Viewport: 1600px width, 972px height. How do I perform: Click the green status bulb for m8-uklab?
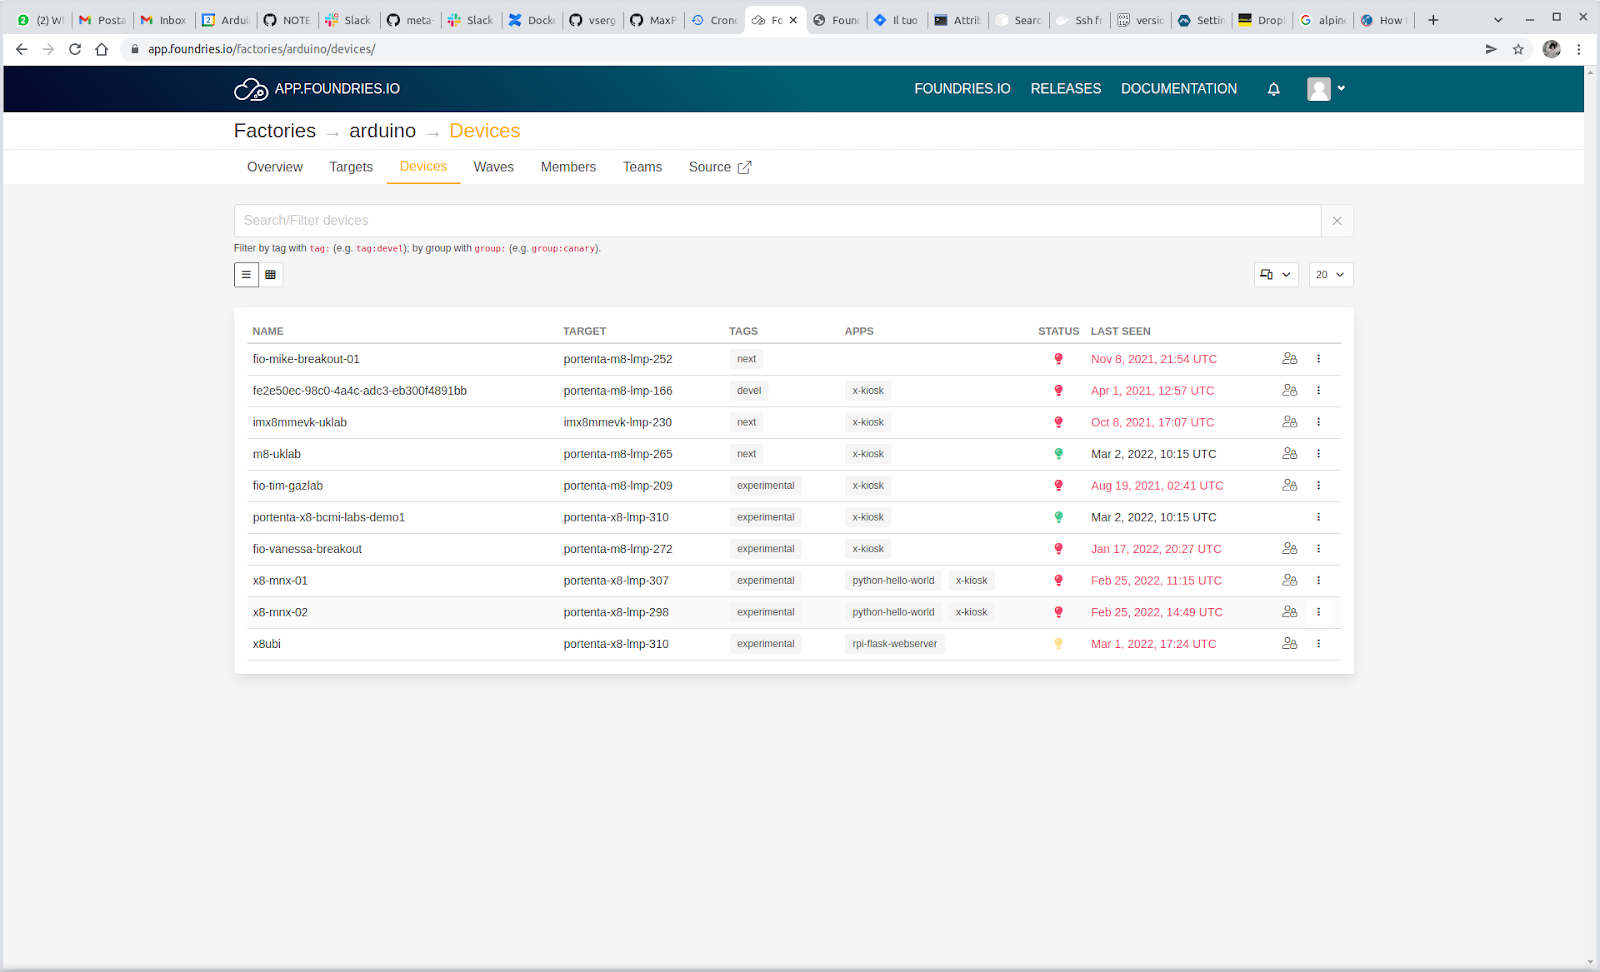click(1058, 454)
